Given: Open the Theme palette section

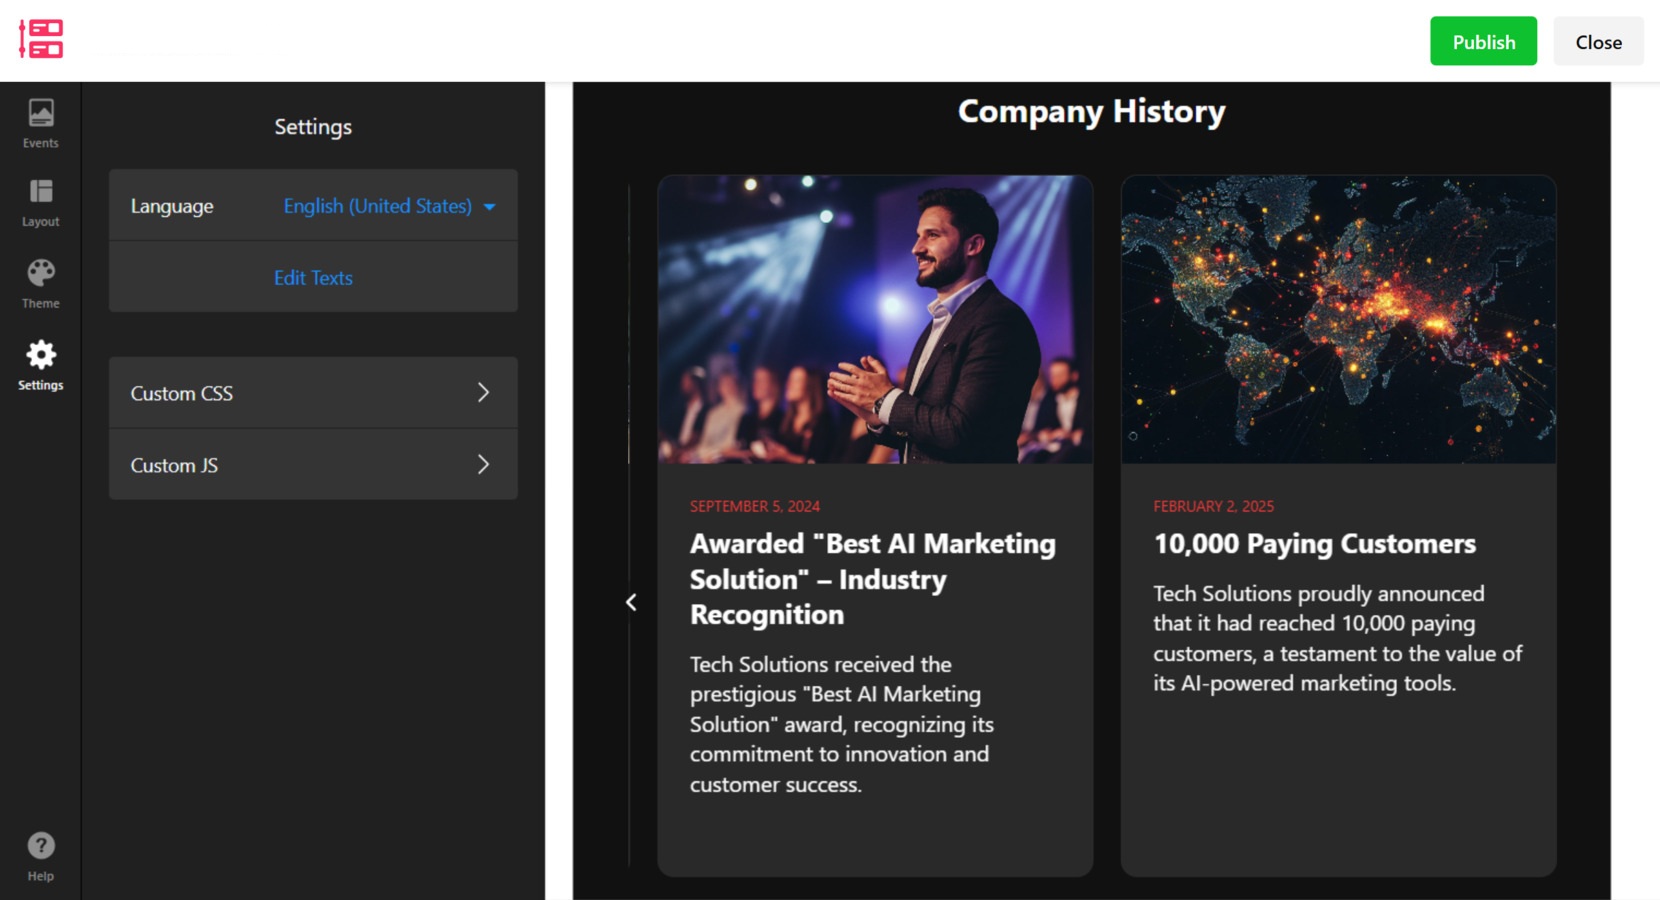Looking at the screenshot, I should pyautogui.click(x=41, y=283).
